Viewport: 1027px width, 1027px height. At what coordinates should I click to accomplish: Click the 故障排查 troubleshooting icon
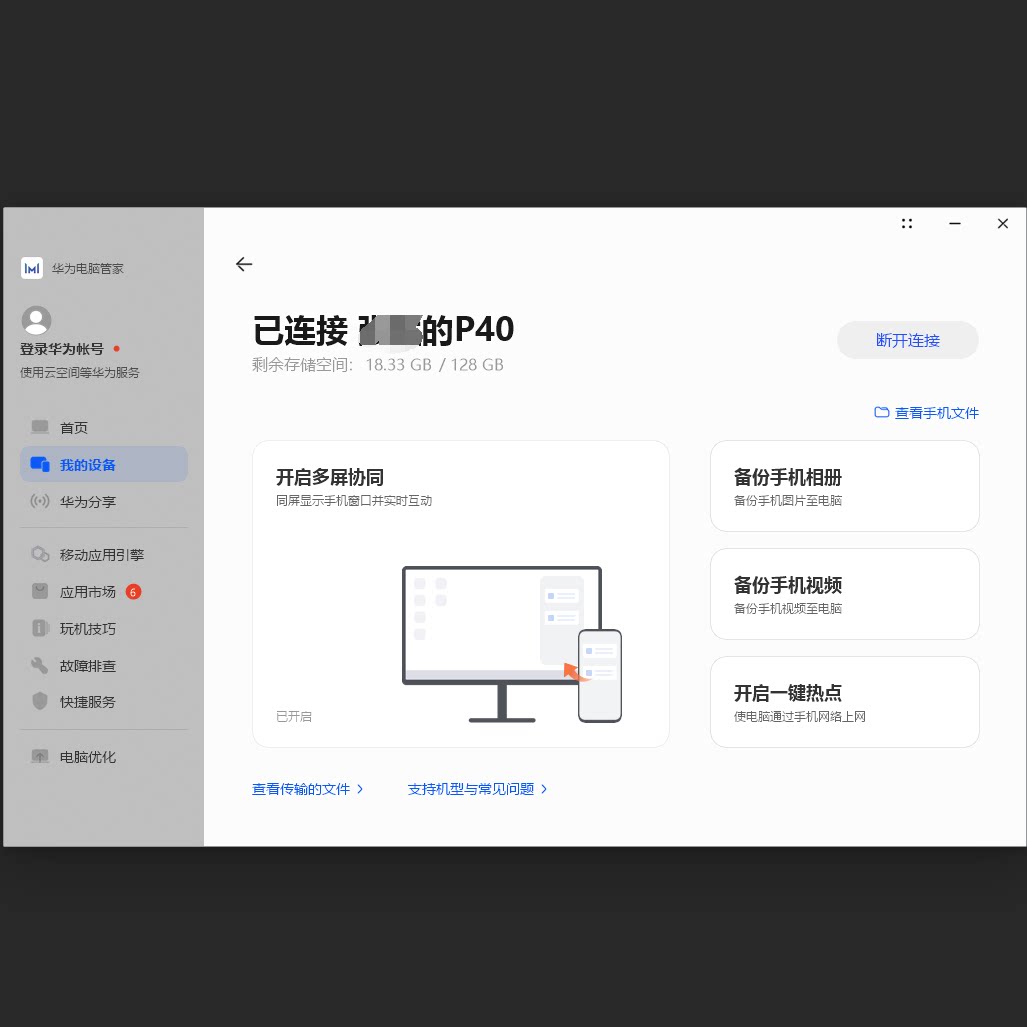point(40,665)
